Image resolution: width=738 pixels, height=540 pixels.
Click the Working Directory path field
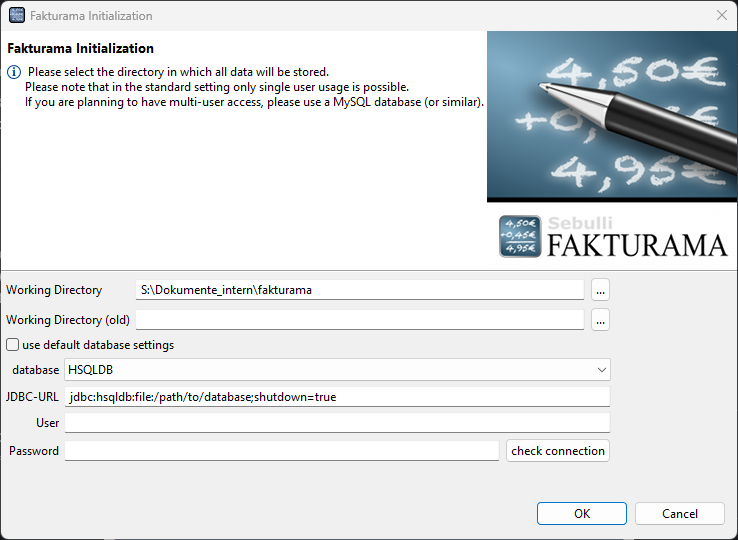(360, 290)
